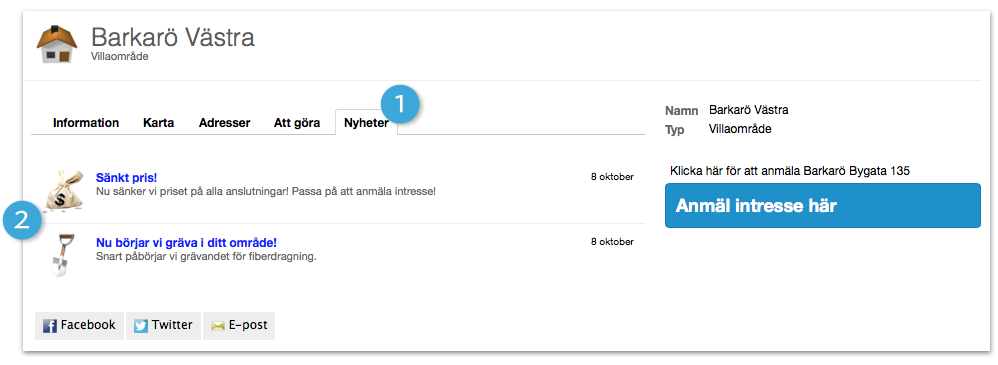Open the Information tab
998x365 pixels.
86,123
